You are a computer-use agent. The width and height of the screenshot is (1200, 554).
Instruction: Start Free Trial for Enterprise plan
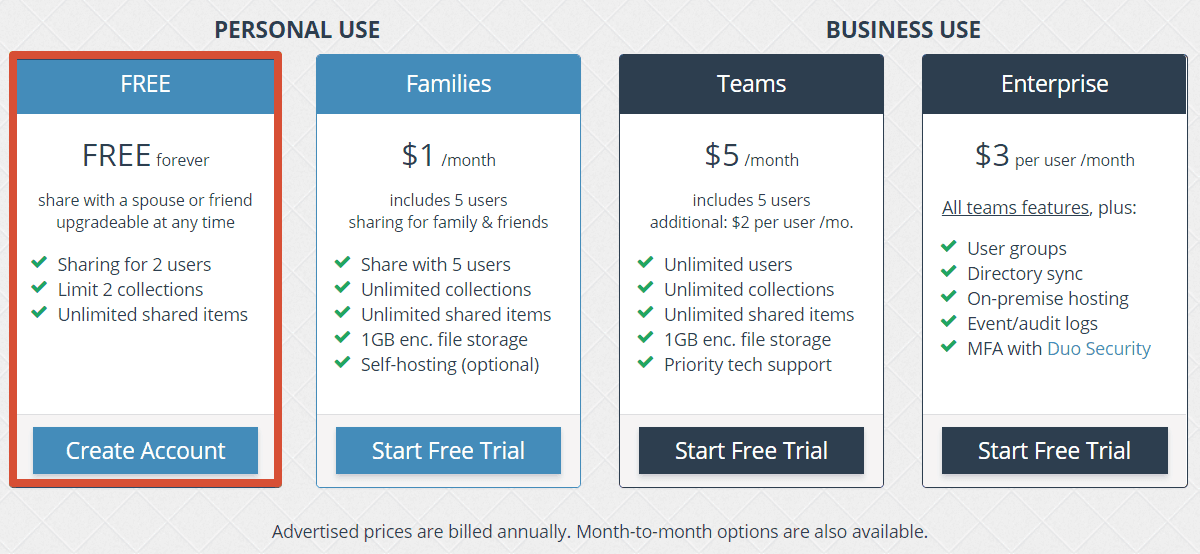point(1054,450)
